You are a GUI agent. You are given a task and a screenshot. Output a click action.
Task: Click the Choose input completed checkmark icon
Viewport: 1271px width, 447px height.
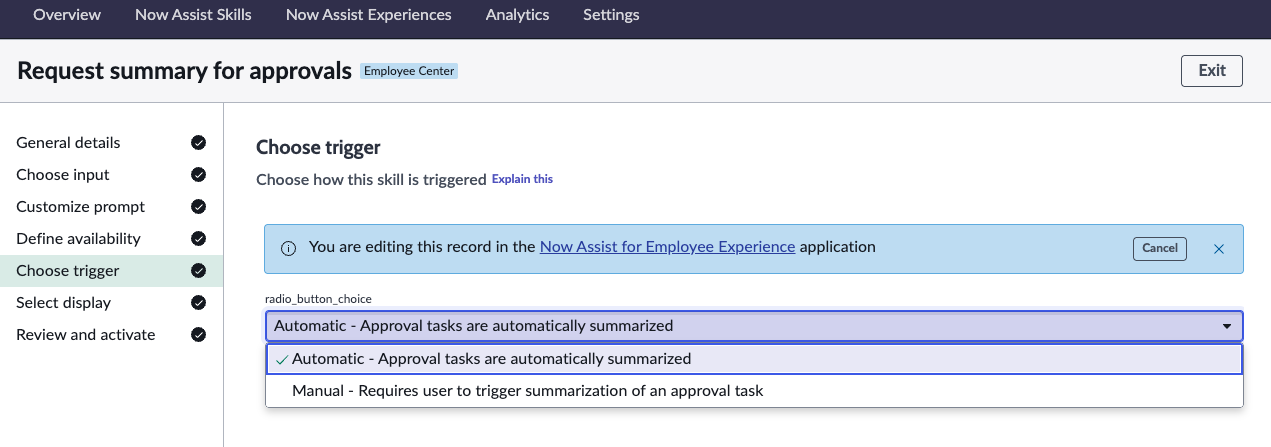coord(198,175)
